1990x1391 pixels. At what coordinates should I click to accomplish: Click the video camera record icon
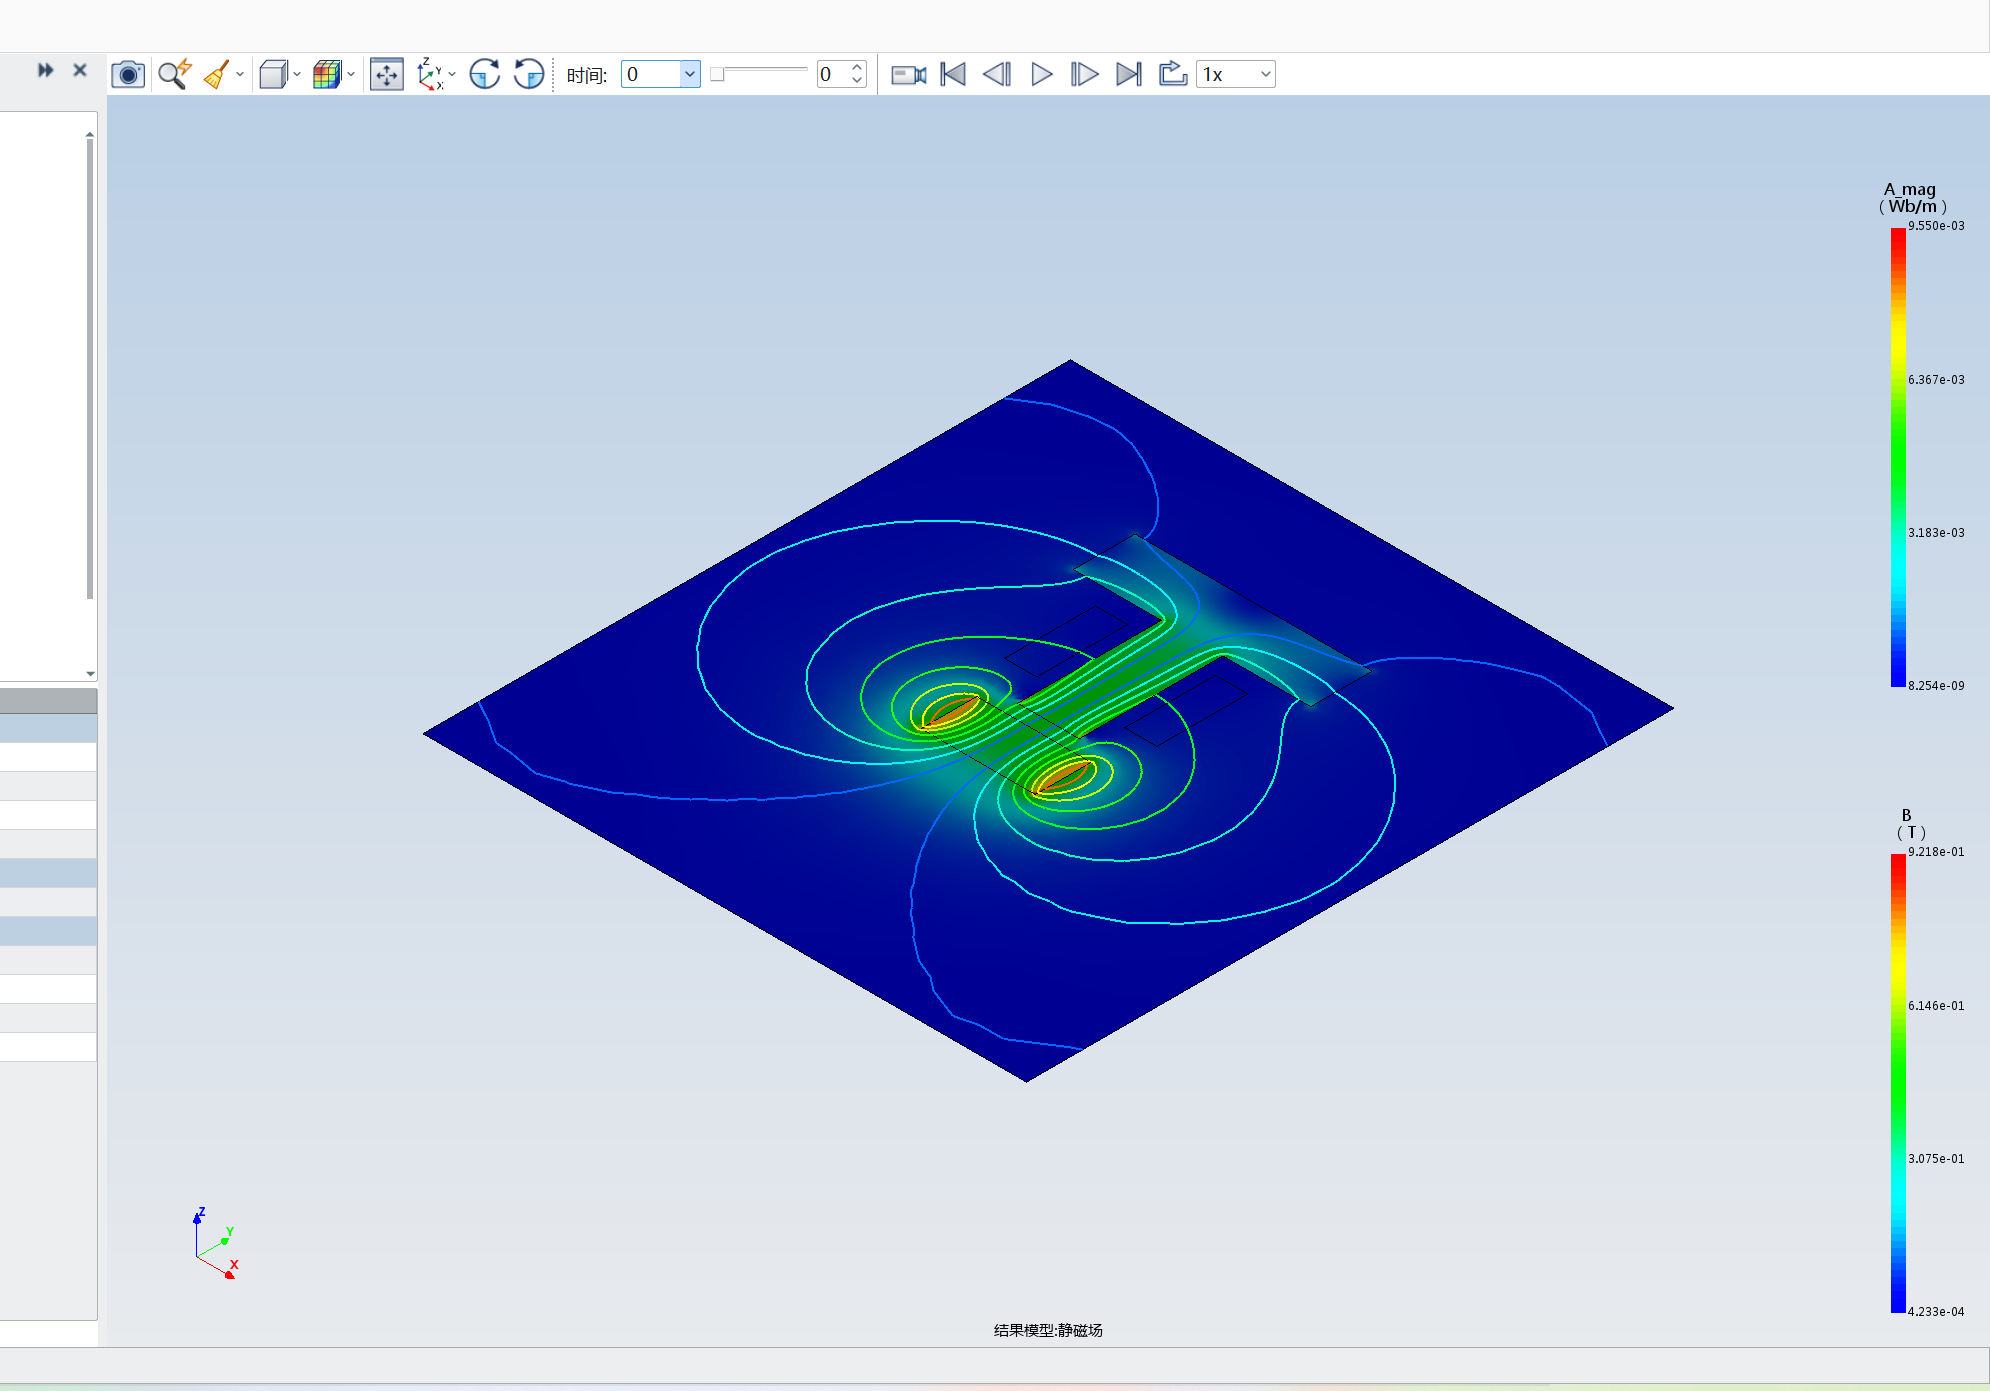[x=909, y=75]
